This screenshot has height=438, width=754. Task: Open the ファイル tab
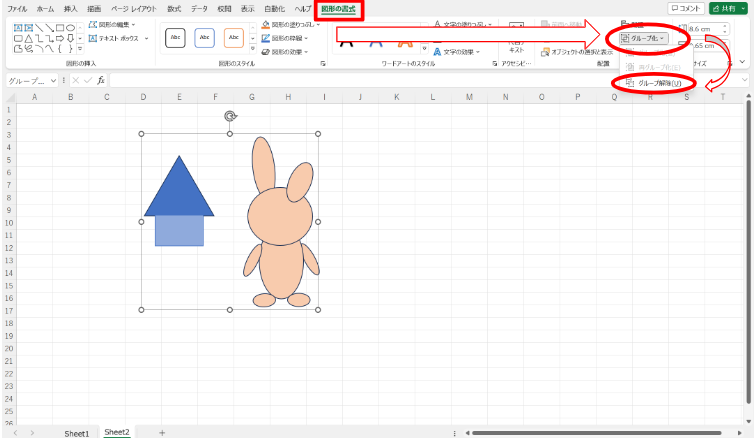coord(17,9)
